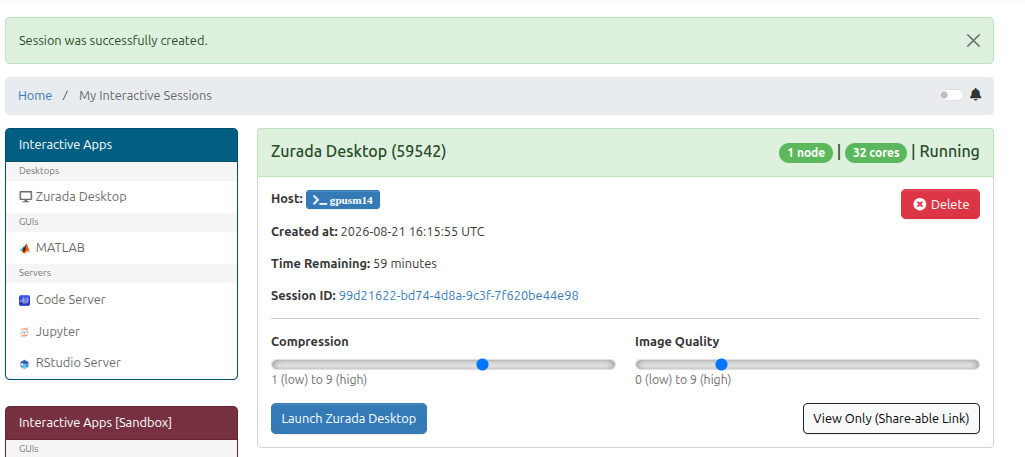Viewport: 1025px width, 457px height.
Task: Click the Time Remaining 59 minutes text
Action: click(354, 263)
